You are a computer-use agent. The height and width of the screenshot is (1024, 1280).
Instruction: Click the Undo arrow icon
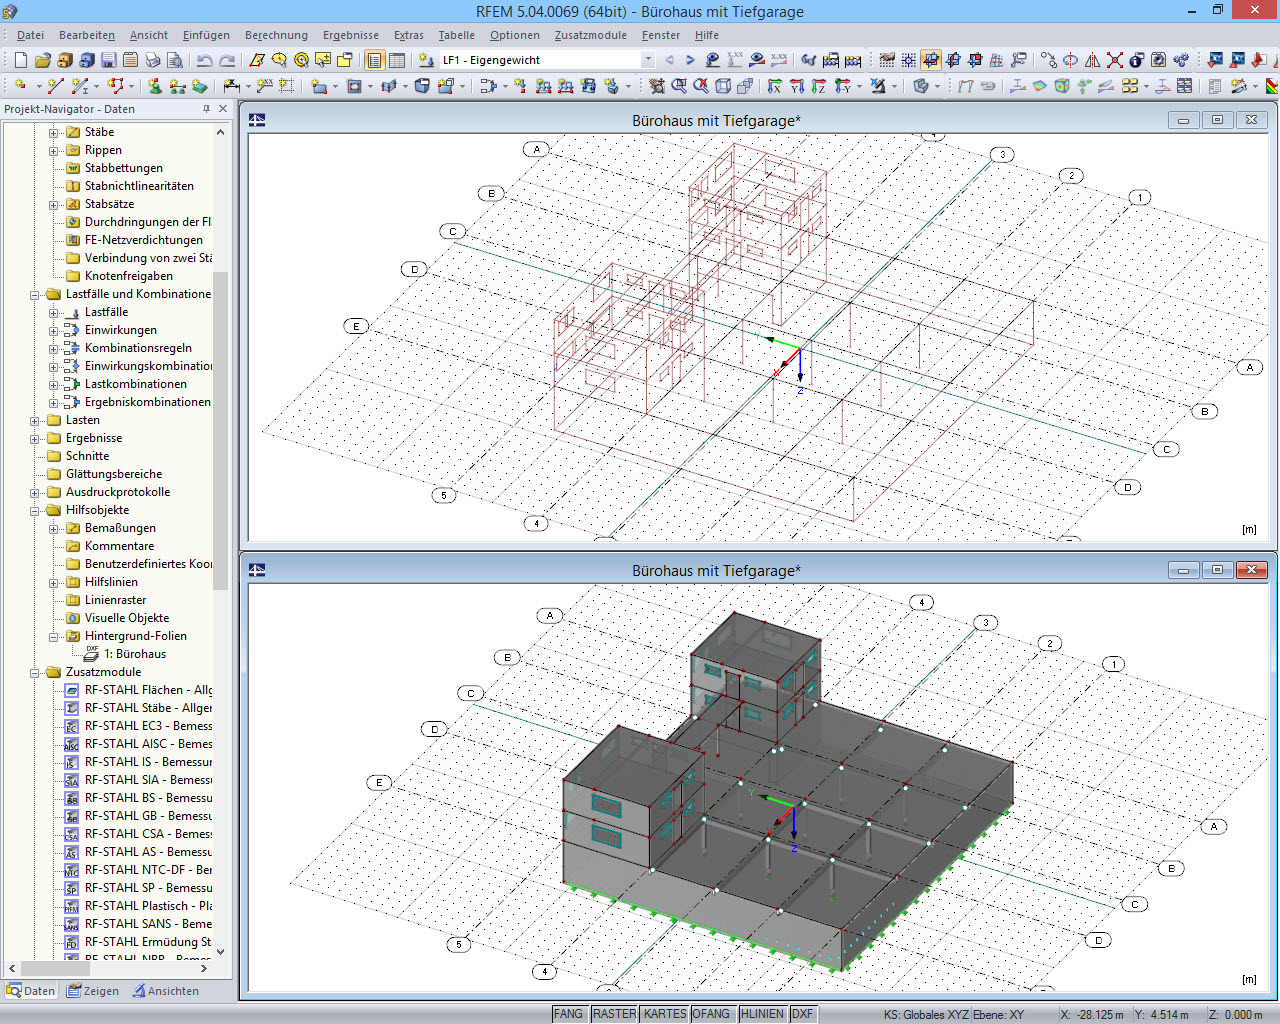pyautogui.click(x=204, y=60)
